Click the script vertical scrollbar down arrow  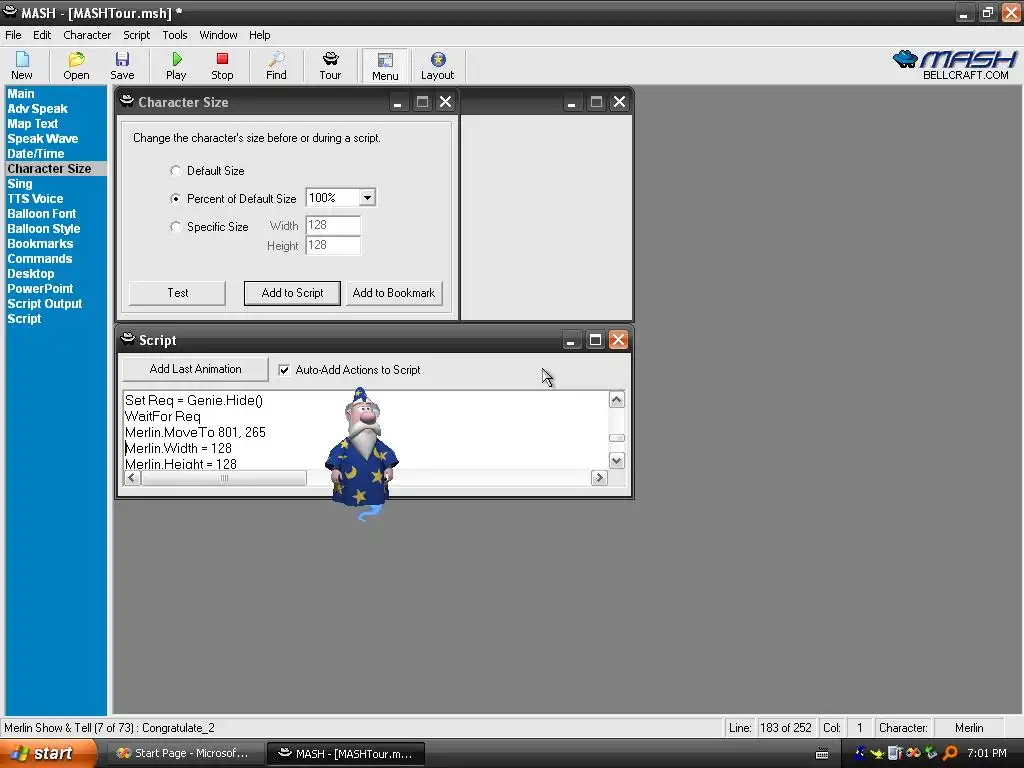coord(616,460)
